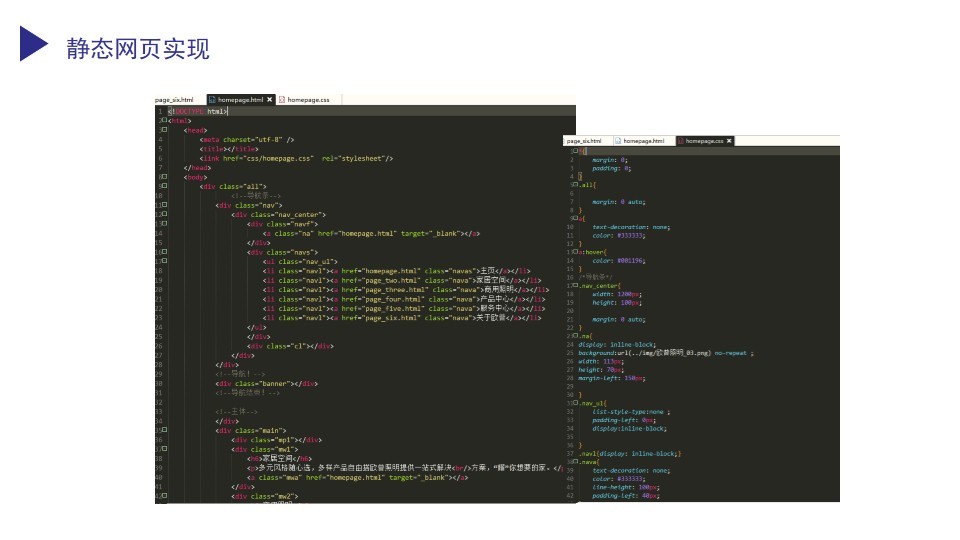960x540 pixels.
Task: Collapse the .nav_ul{ rule fold marker
Action: tap(576, 403)
